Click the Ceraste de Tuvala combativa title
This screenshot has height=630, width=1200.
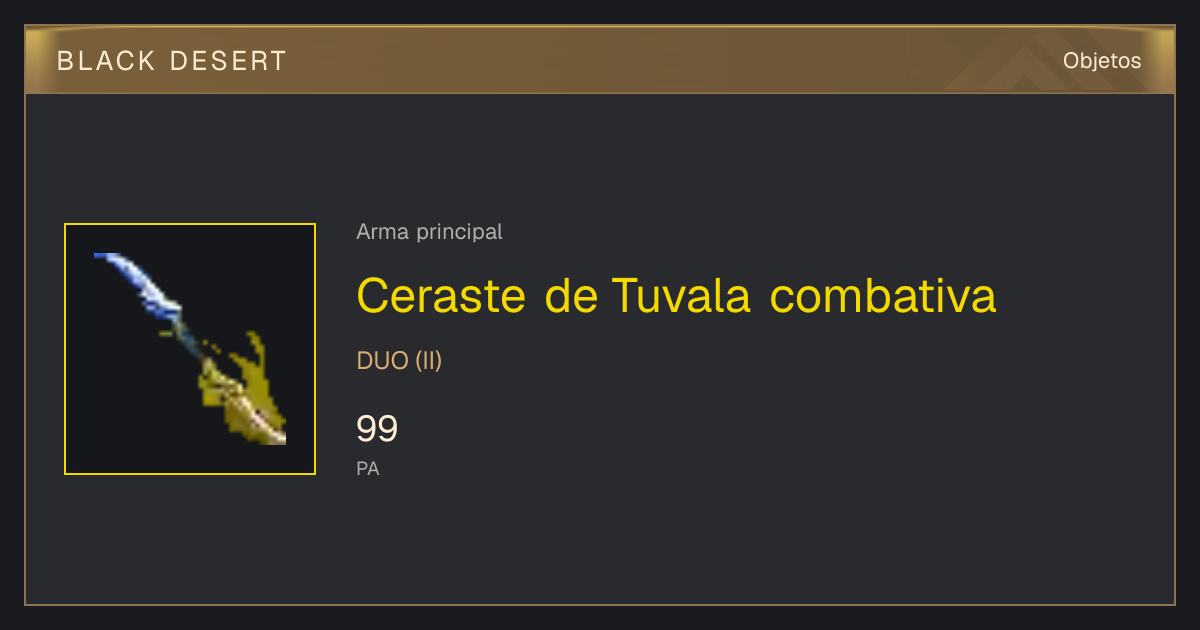[x=676, y=295]
